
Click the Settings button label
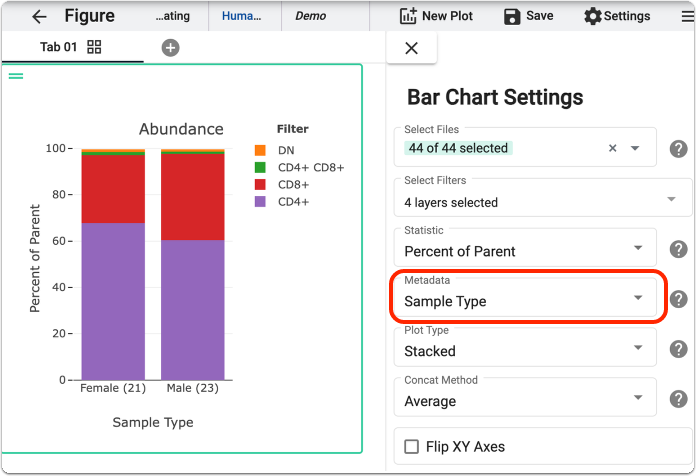pos(627,16)
